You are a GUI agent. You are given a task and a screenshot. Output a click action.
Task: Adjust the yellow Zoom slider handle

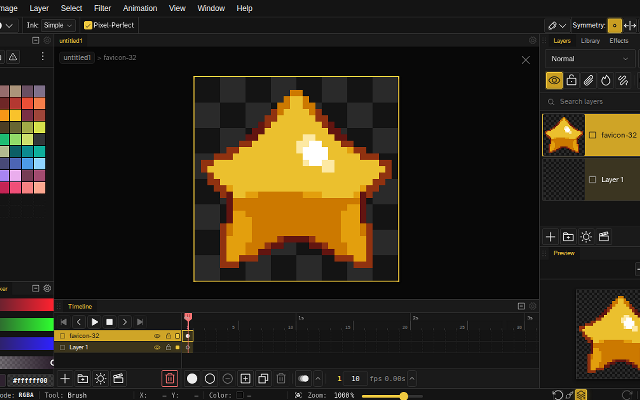(404, 396)
